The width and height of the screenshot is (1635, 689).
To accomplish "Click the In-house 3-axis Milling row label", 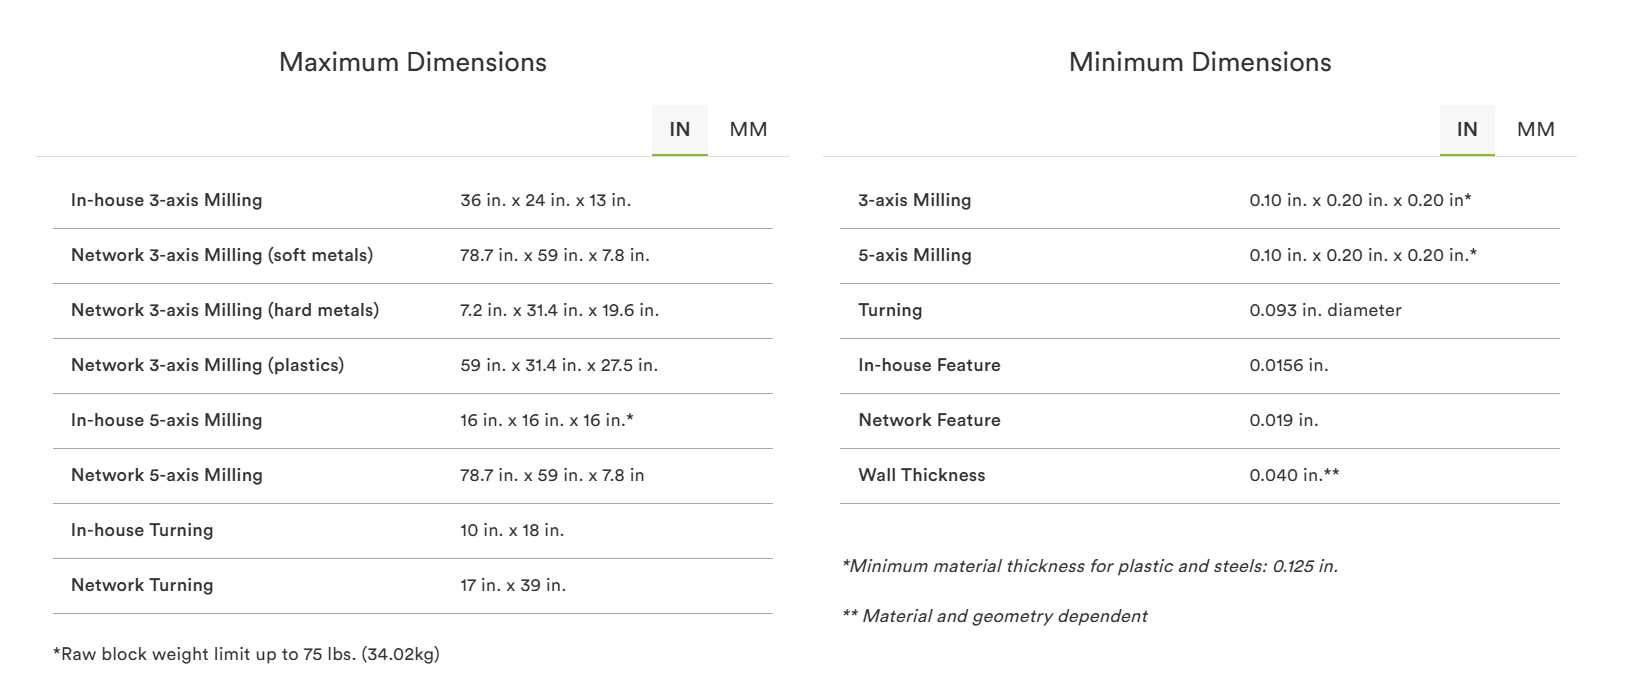I will click(166, 200).
